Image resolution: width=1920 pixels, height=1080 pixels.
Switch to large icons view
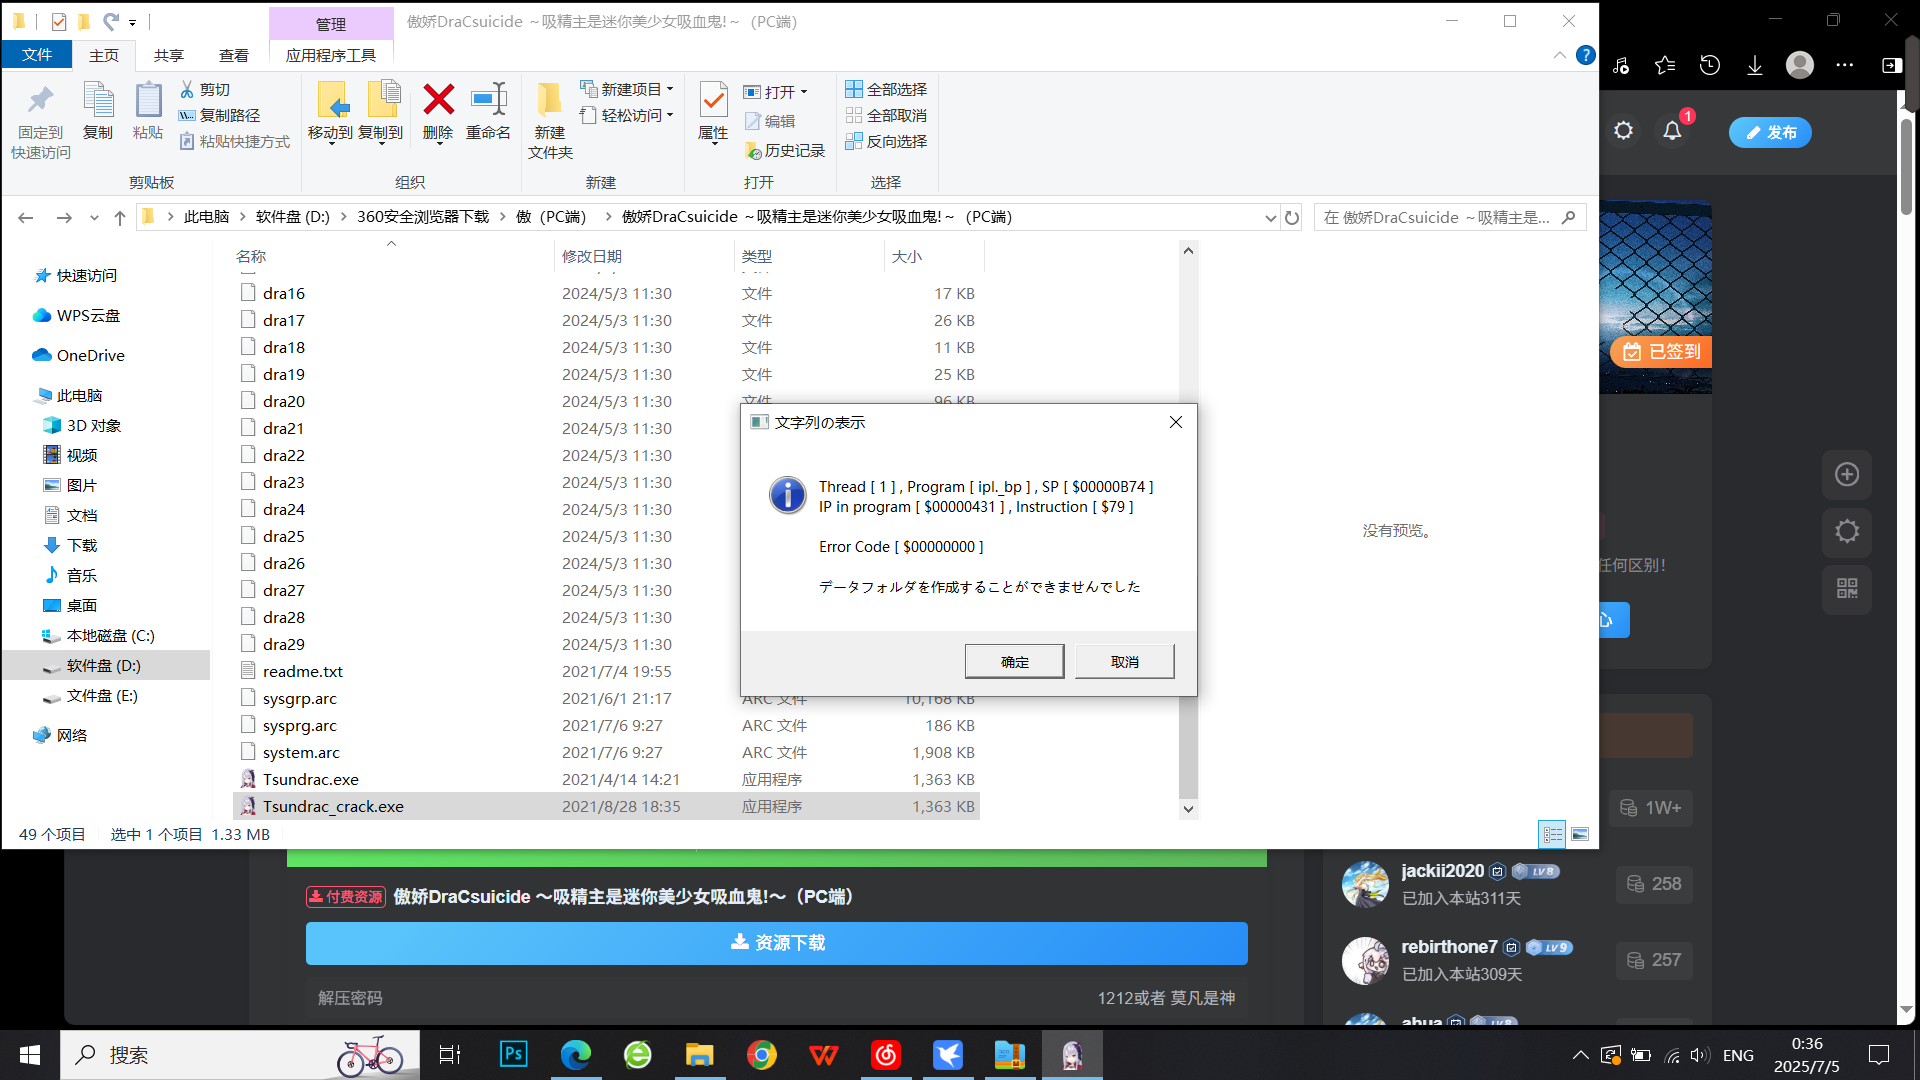1581,834
